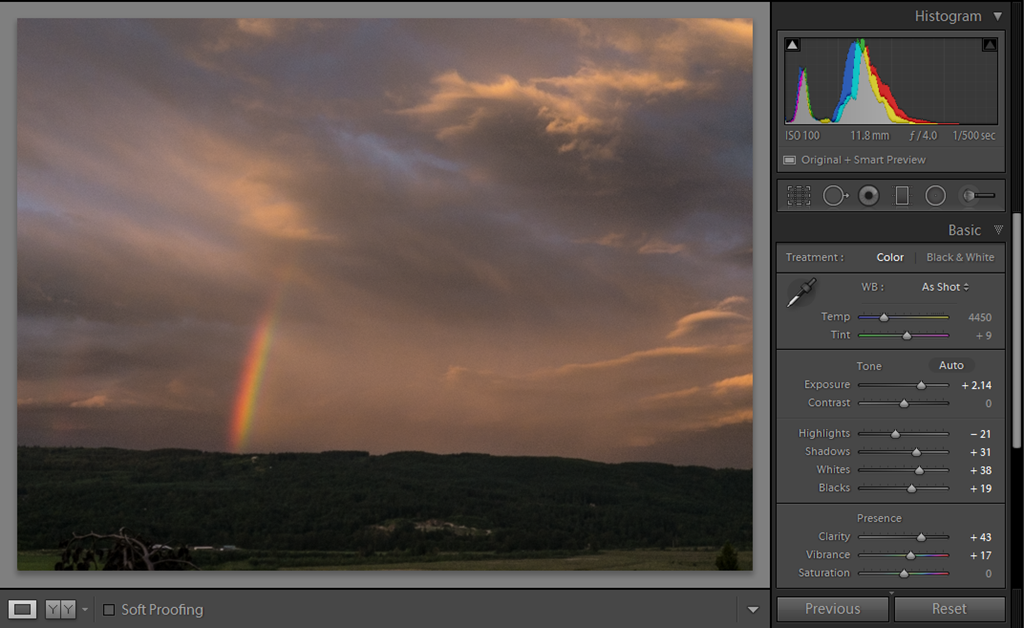Open the WB As Shot preset dropdown

[945, 287]
